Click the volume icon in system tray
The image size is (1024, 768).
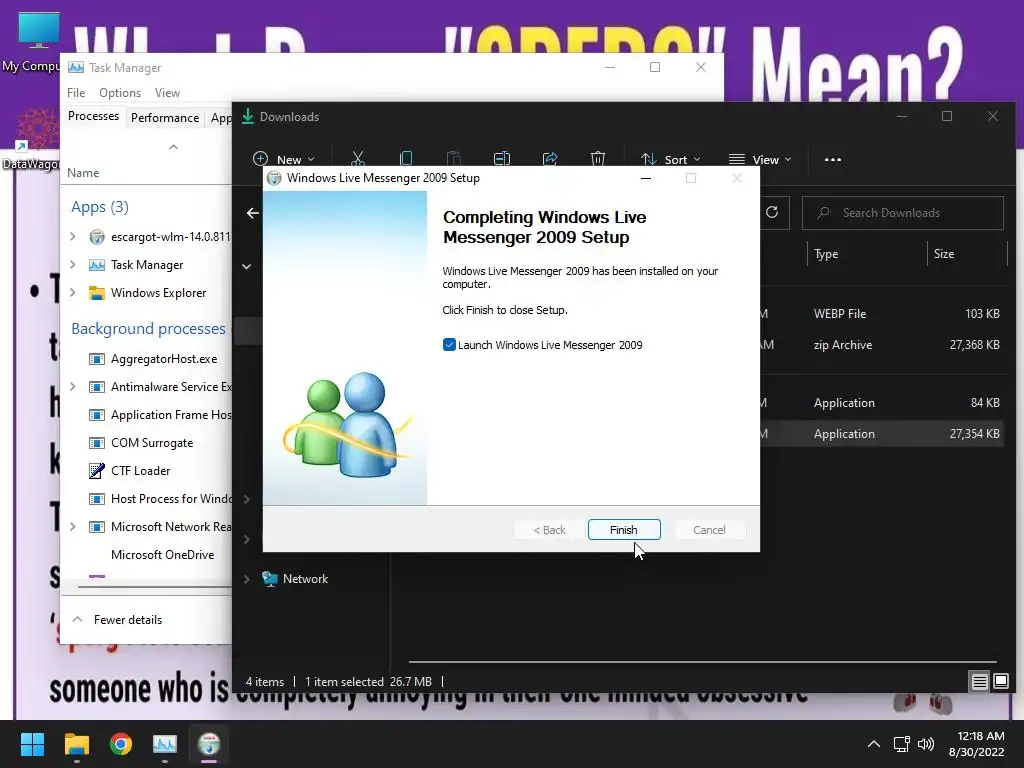(x=926, y=744)
